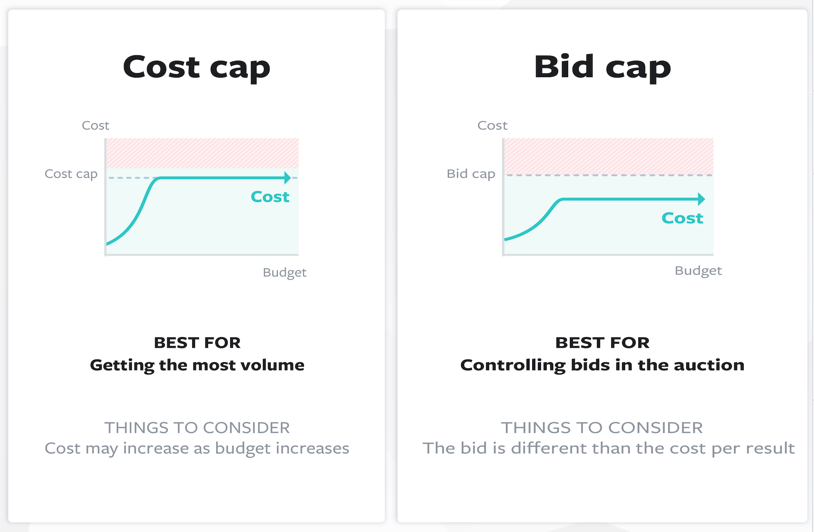Click 'Controlling bids in the auction' text

[602, 365]
